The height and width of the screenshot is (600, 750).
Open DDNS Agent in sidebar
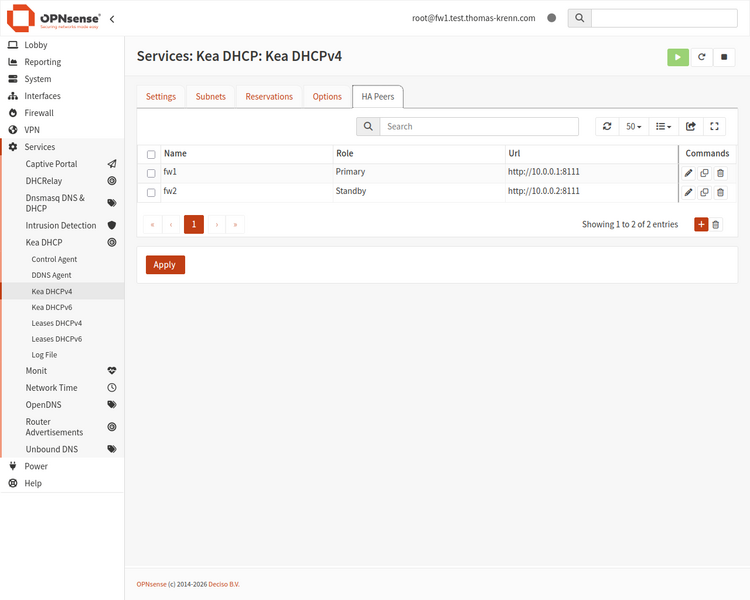pyautogui.click(x=51, y=275)
